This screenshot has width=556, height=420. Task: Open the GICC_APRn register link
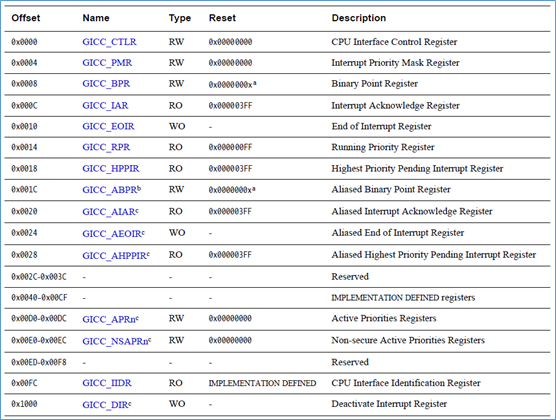(x=110, y=319)
